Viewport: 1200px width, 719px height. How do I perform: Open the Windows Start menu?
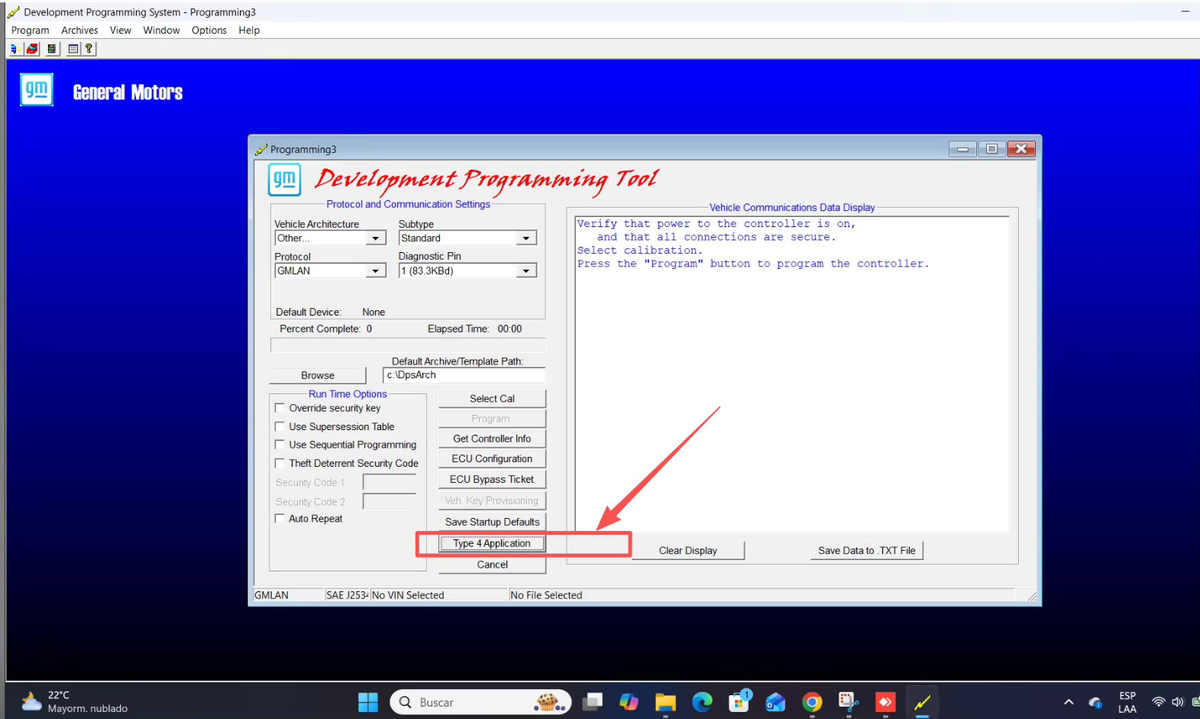pos(368,702)
